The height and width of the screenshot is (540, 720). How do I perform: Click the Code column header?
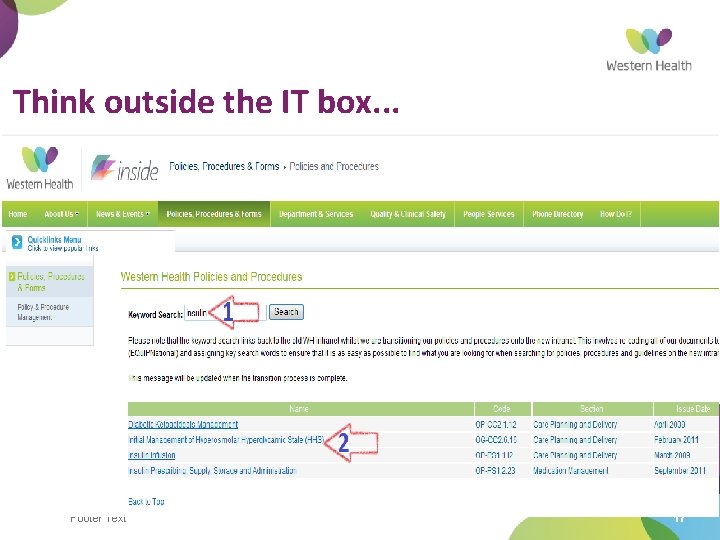[x=502, y=409]
